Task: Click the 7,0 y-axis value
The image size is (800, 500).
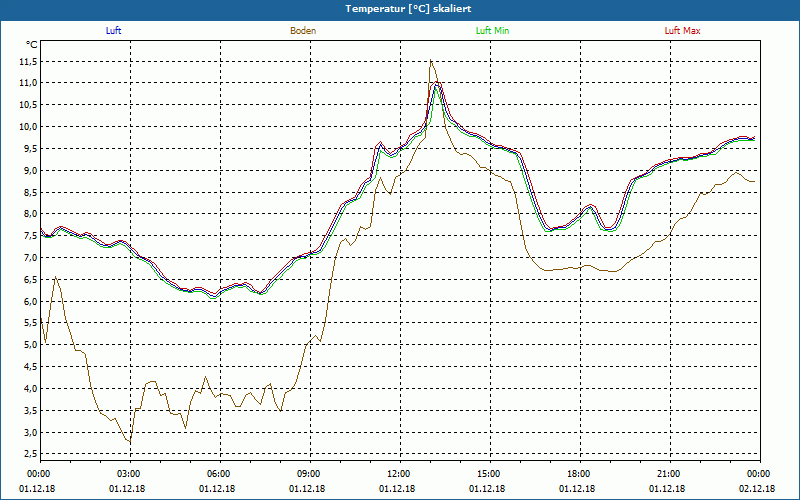Action: [30, 258]
